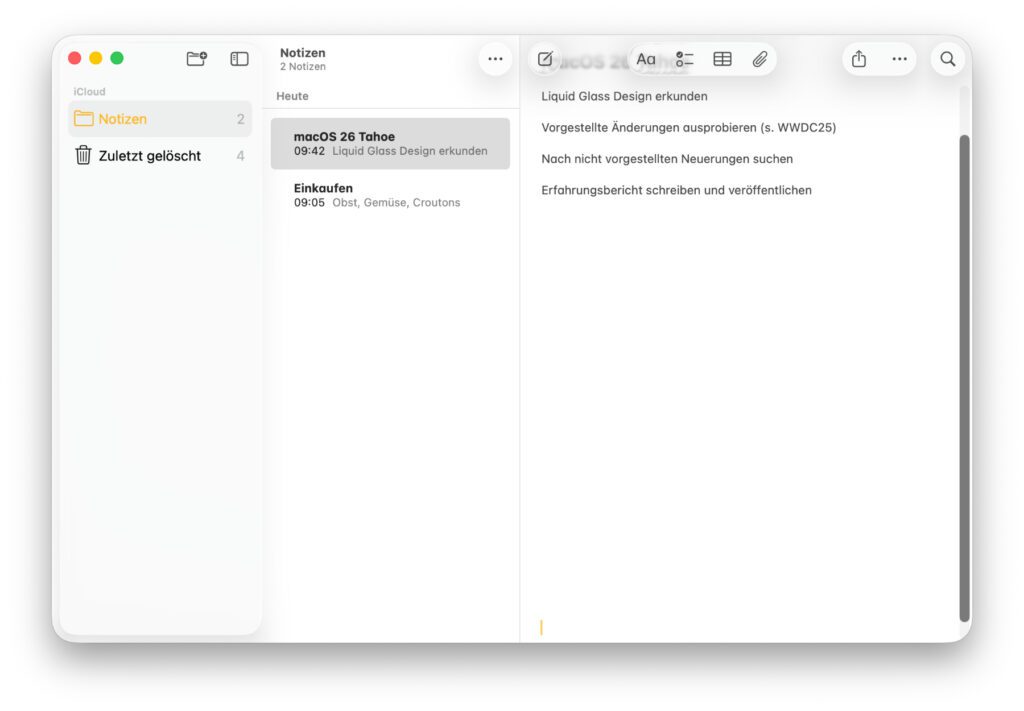The width and height of the screenshot is (1024, 711).
Task: Open the more options menu in the note toolbar
Action: pyautogui.click(x=898, y=59)
